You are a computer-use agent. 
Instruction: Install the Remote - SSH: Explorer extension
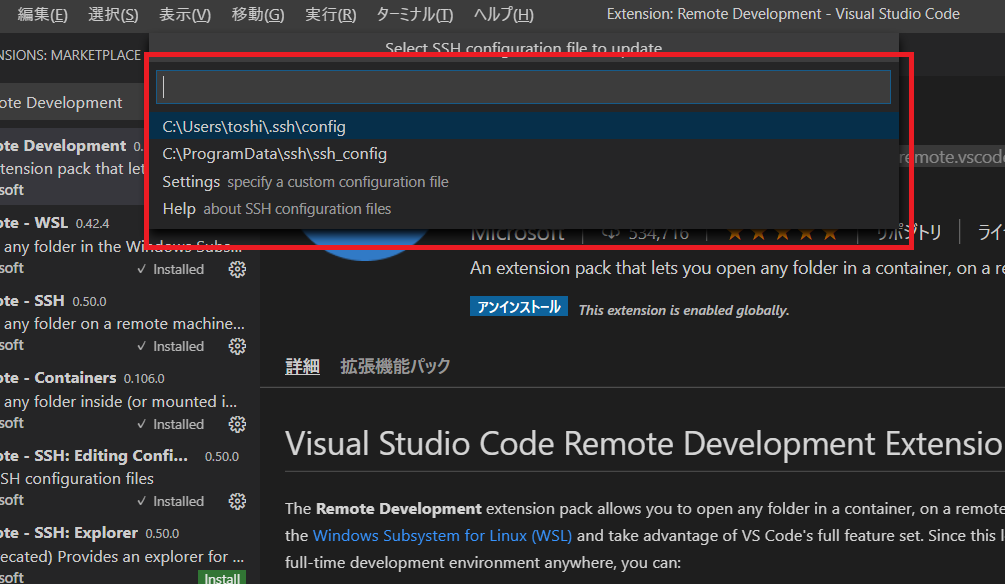coord(222,578)
